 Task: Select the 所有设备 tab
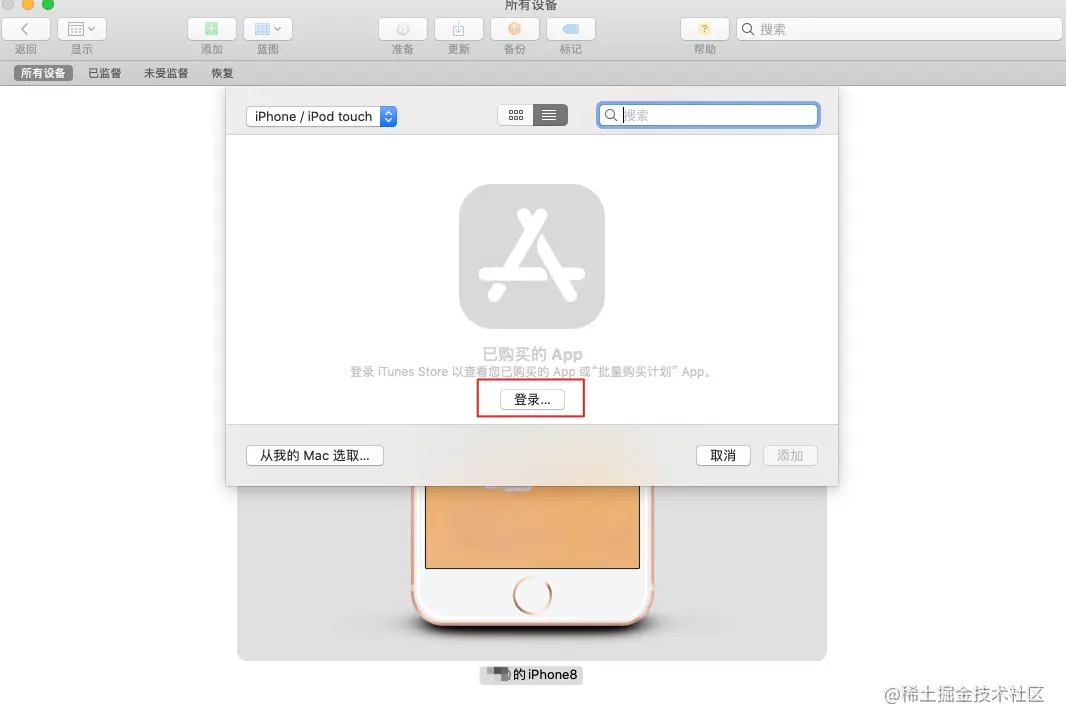pyautogui.click(x=43, y=73)
